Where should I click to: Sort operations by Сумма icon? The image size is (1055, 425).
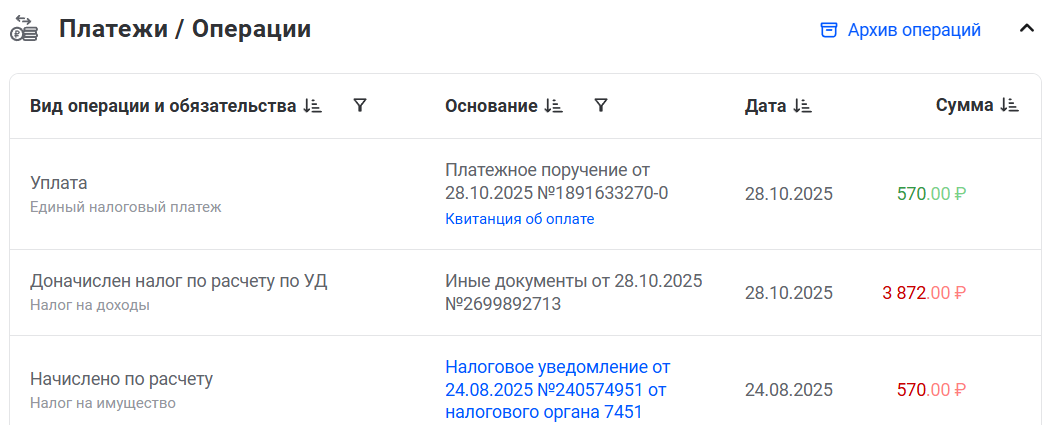pos(1009,105)
